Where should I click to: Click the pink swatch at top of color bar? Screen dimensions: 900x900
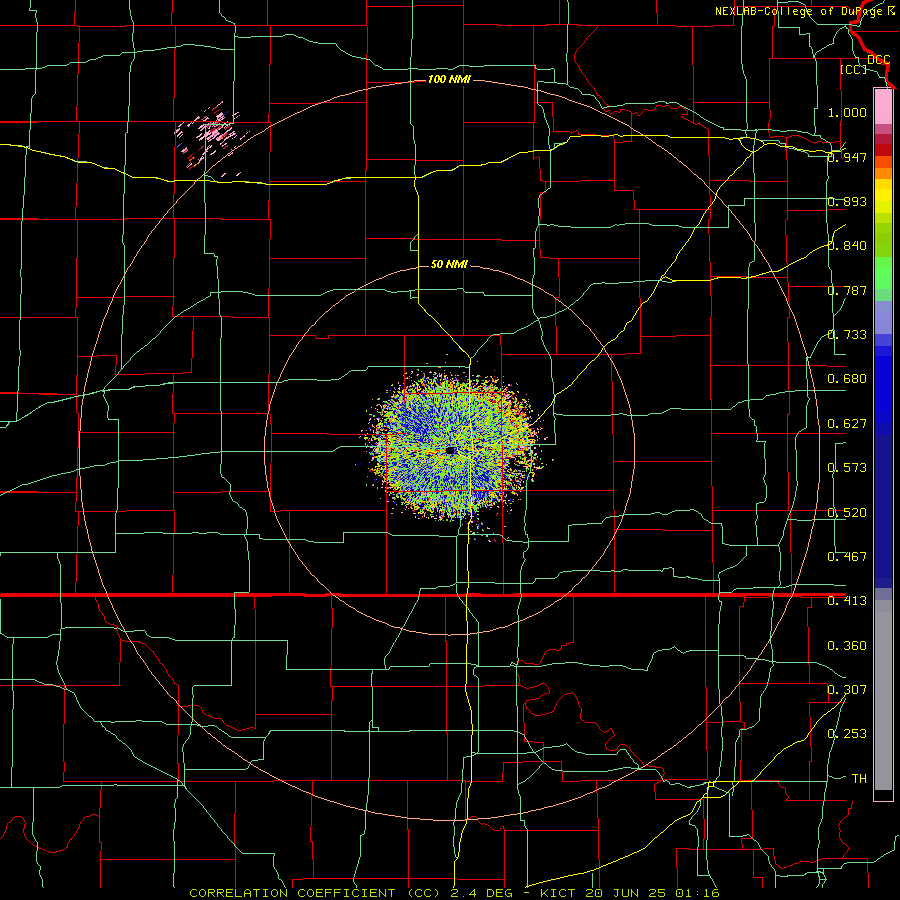(883, 106)
